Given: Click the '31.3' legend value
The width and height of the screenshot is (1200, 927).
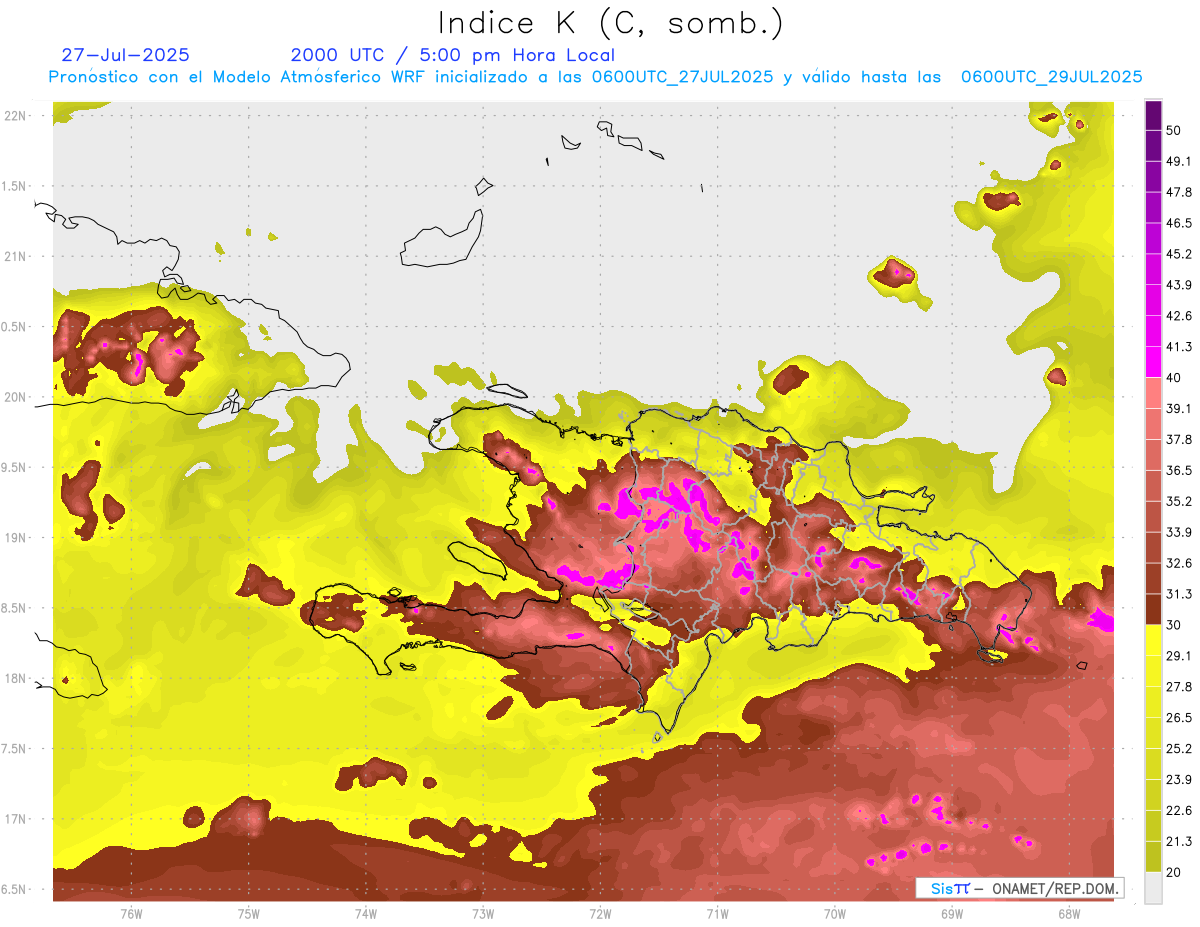Looking at the screenshot, I should (1179, 595).
